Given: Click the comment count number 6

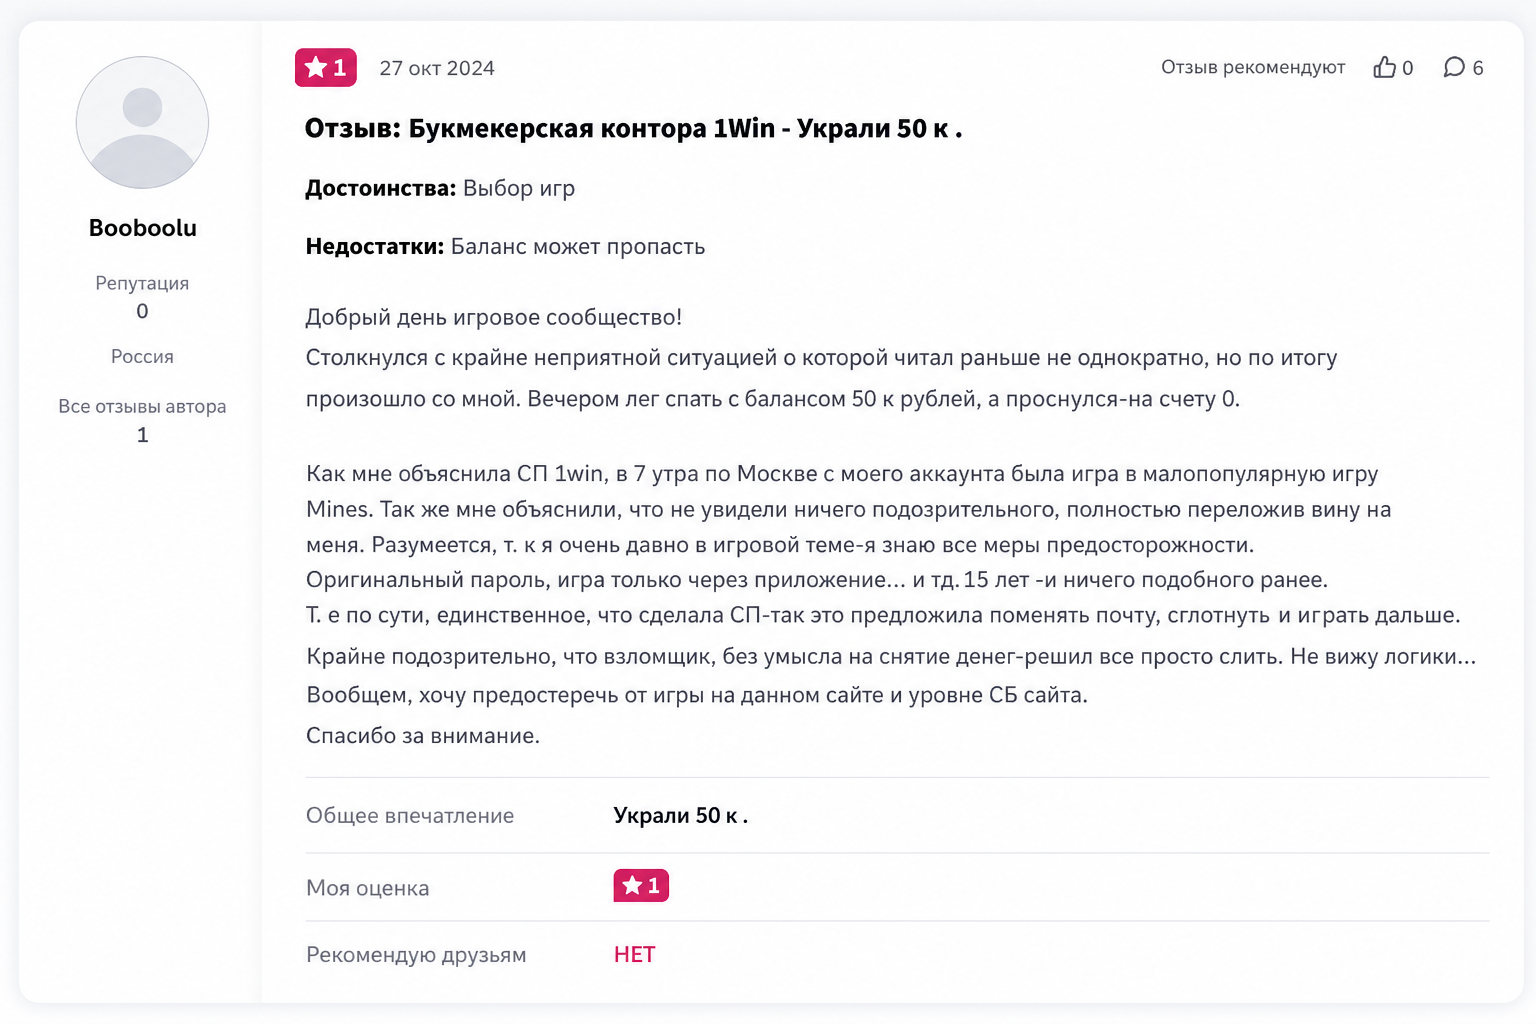Looking at the screenshot, I should [x=1478, y=68].
